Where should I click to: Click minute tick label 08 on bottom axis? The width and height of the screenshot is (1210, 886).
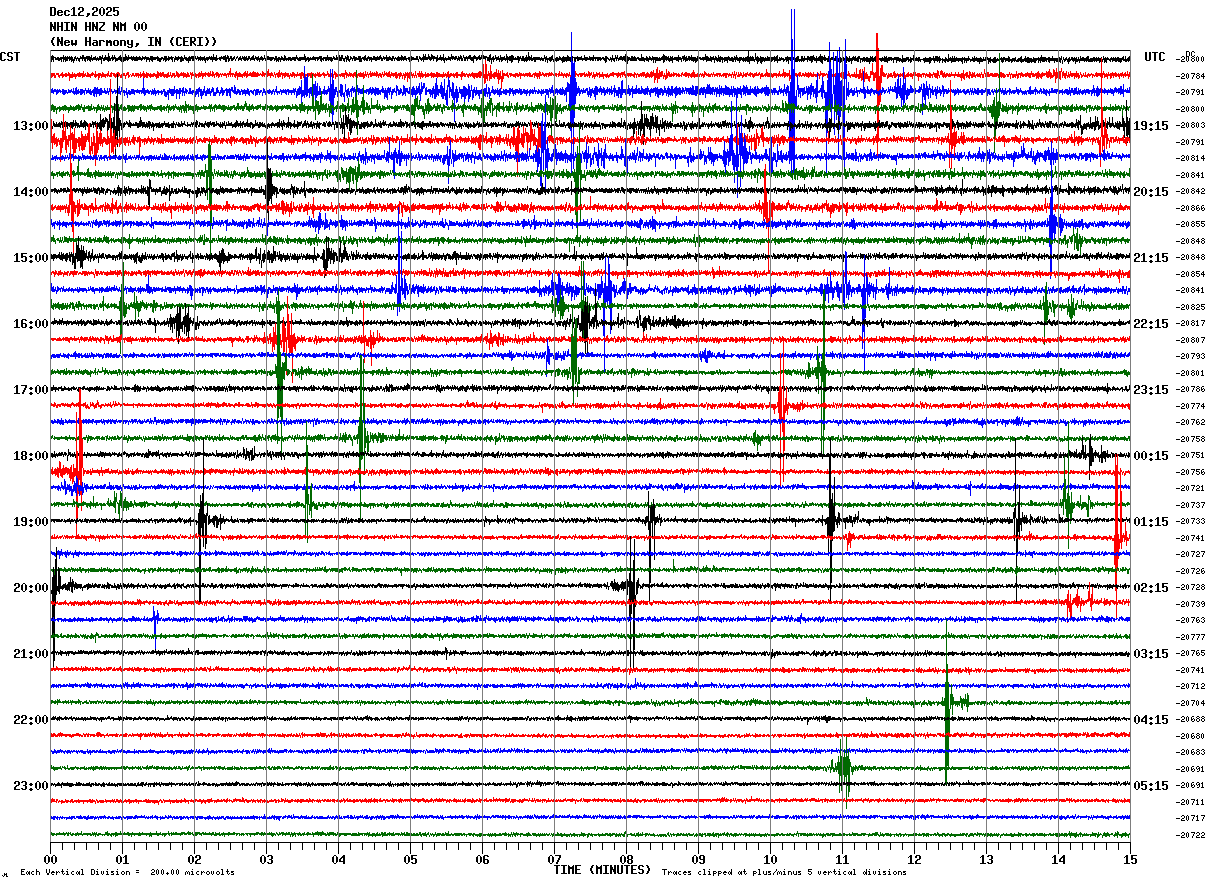pyautogui.click(x=626, y=859)
